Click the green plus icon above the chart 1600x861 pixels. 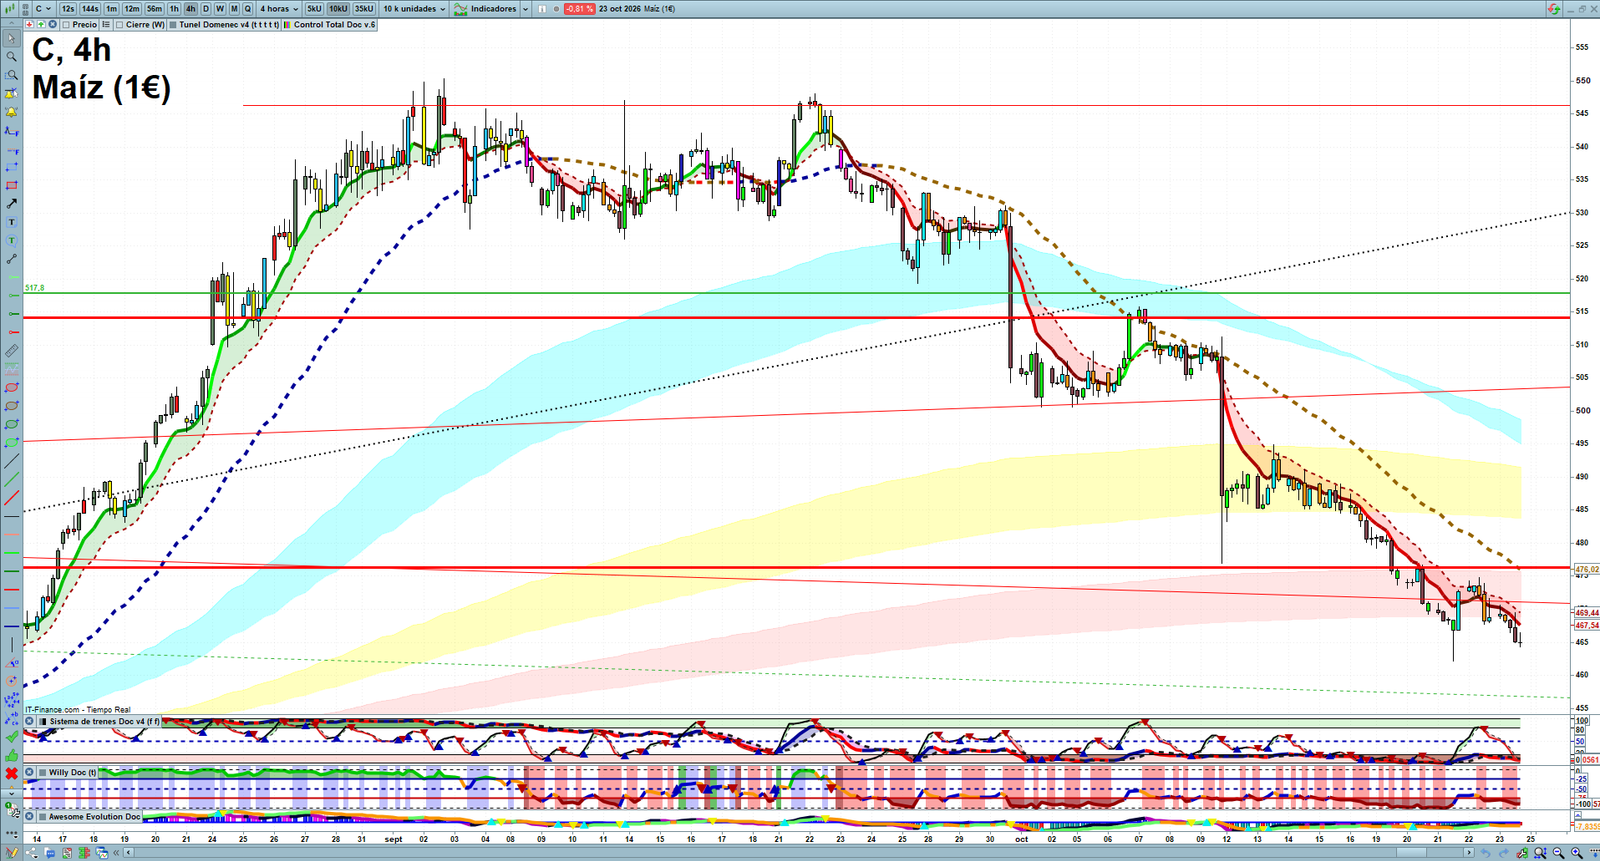click(41, 24)
